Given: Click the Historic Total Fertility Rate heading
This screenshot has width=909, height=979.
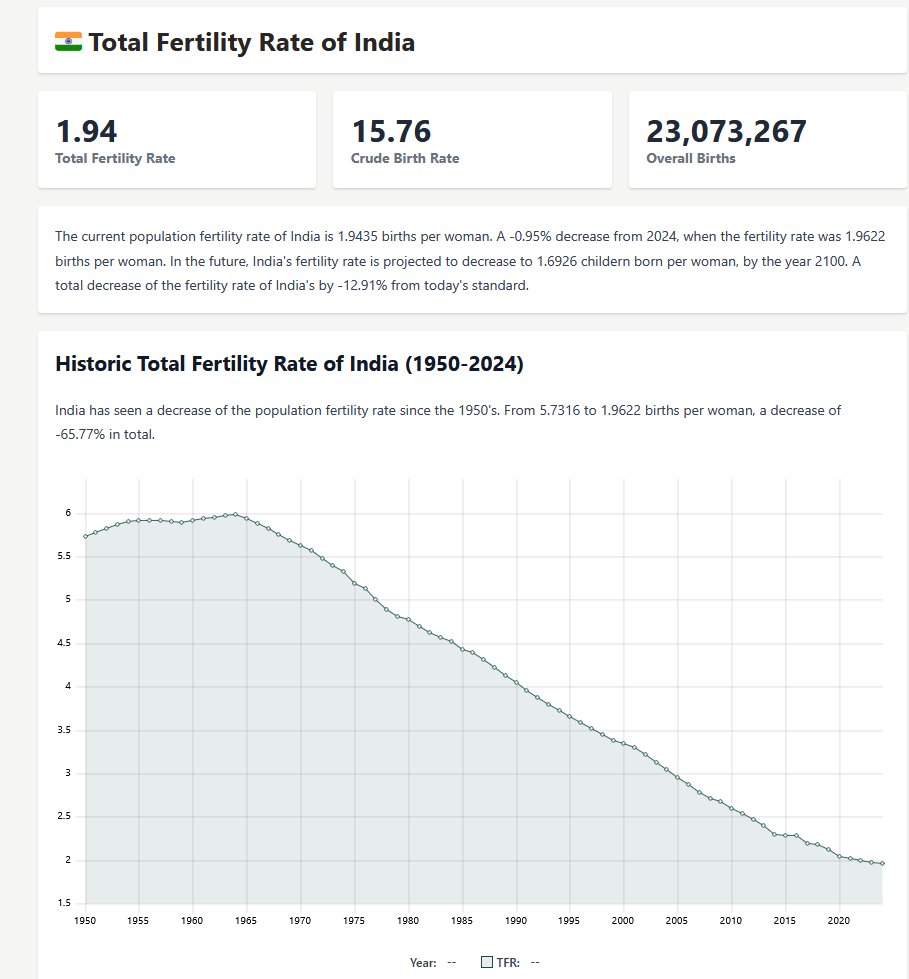Looking at the screenshot, I should tap(289, 364).
